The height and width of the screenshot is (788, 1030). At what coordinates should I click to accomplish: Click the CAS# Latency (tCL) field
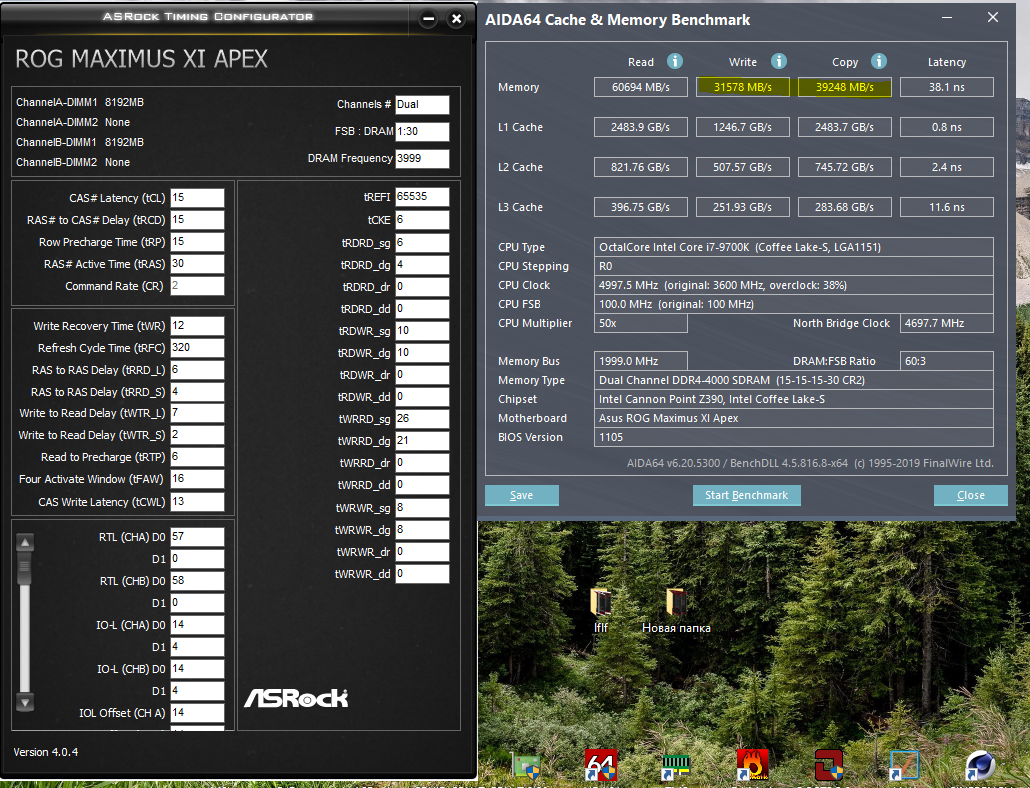tap(197, 198)
